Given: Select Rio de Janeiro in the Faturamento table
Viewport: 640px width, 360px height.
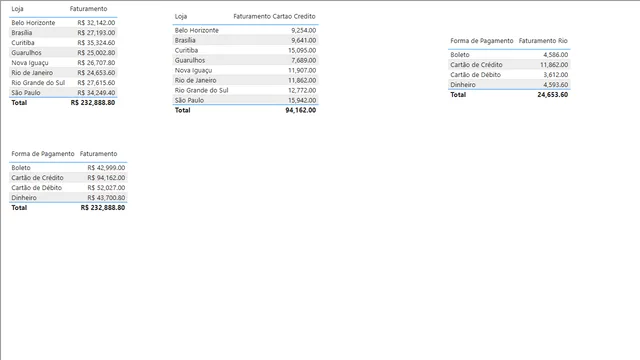Looking at the screenshot, I should point(32,73).
